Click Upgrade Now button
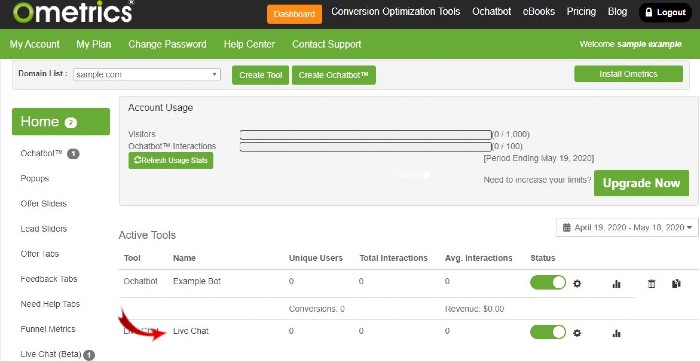Image resolution: width=700 pixels, height=361 pixels. [x=641, y=183]
